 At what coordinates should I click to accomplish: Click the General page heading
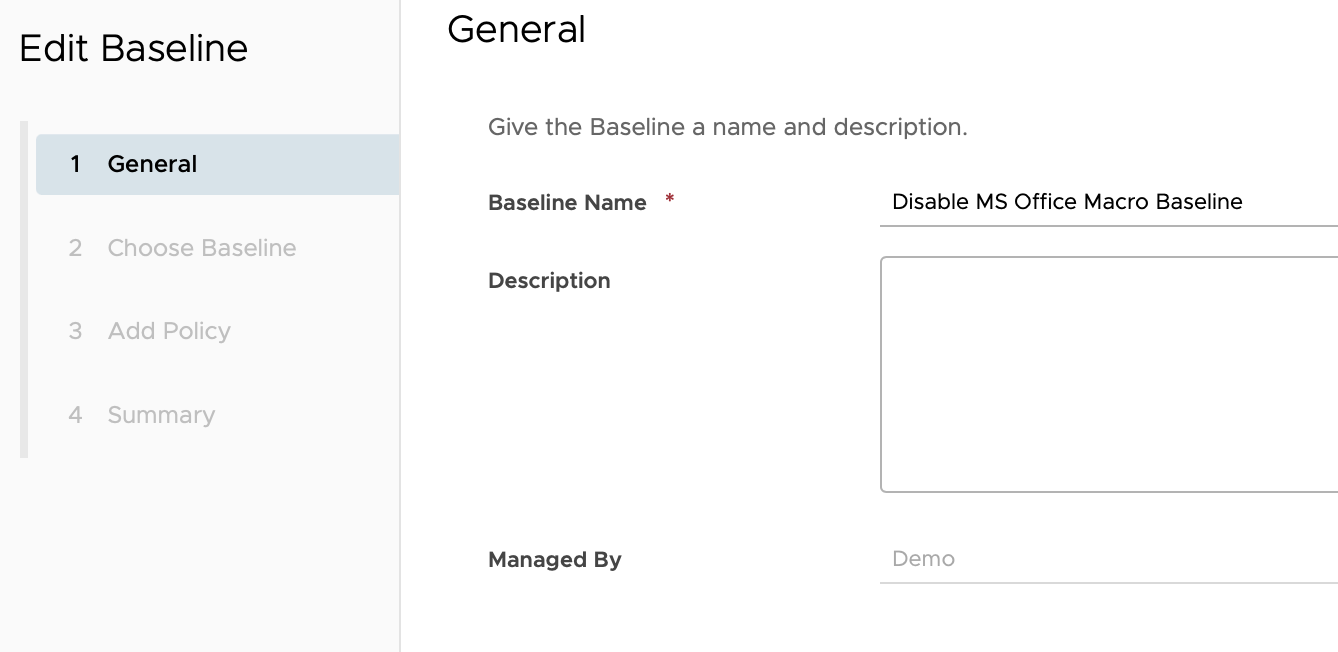click(x=516, y=29)
